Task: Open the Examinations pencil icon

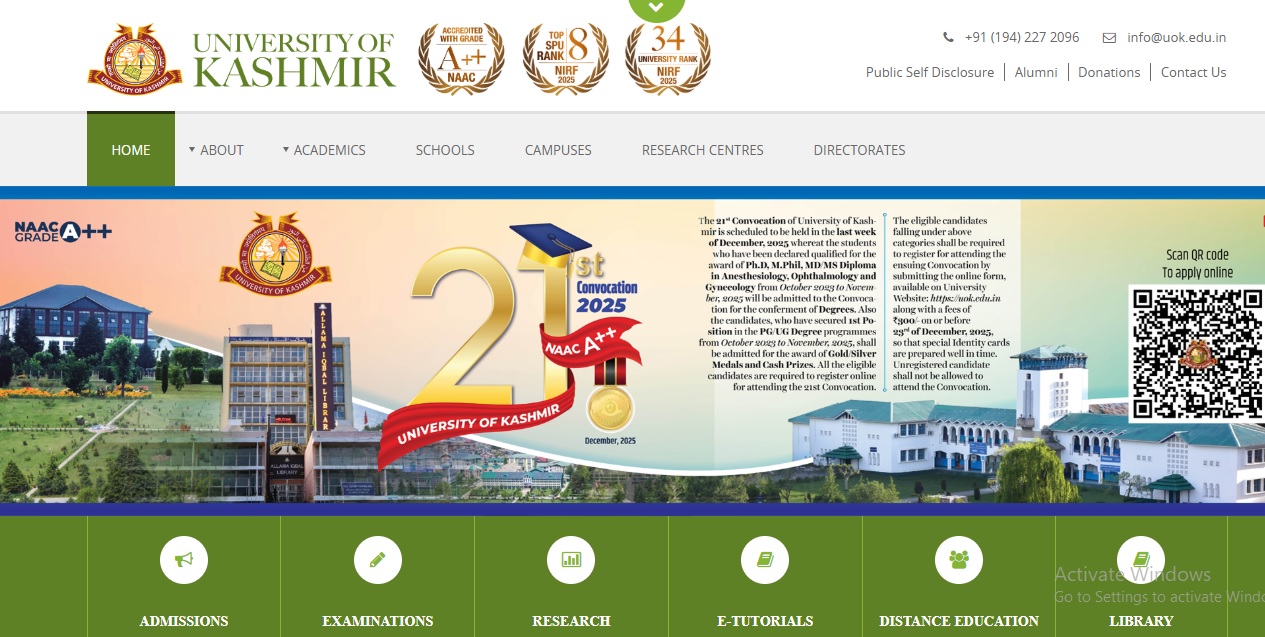Action: click(378, 561)
